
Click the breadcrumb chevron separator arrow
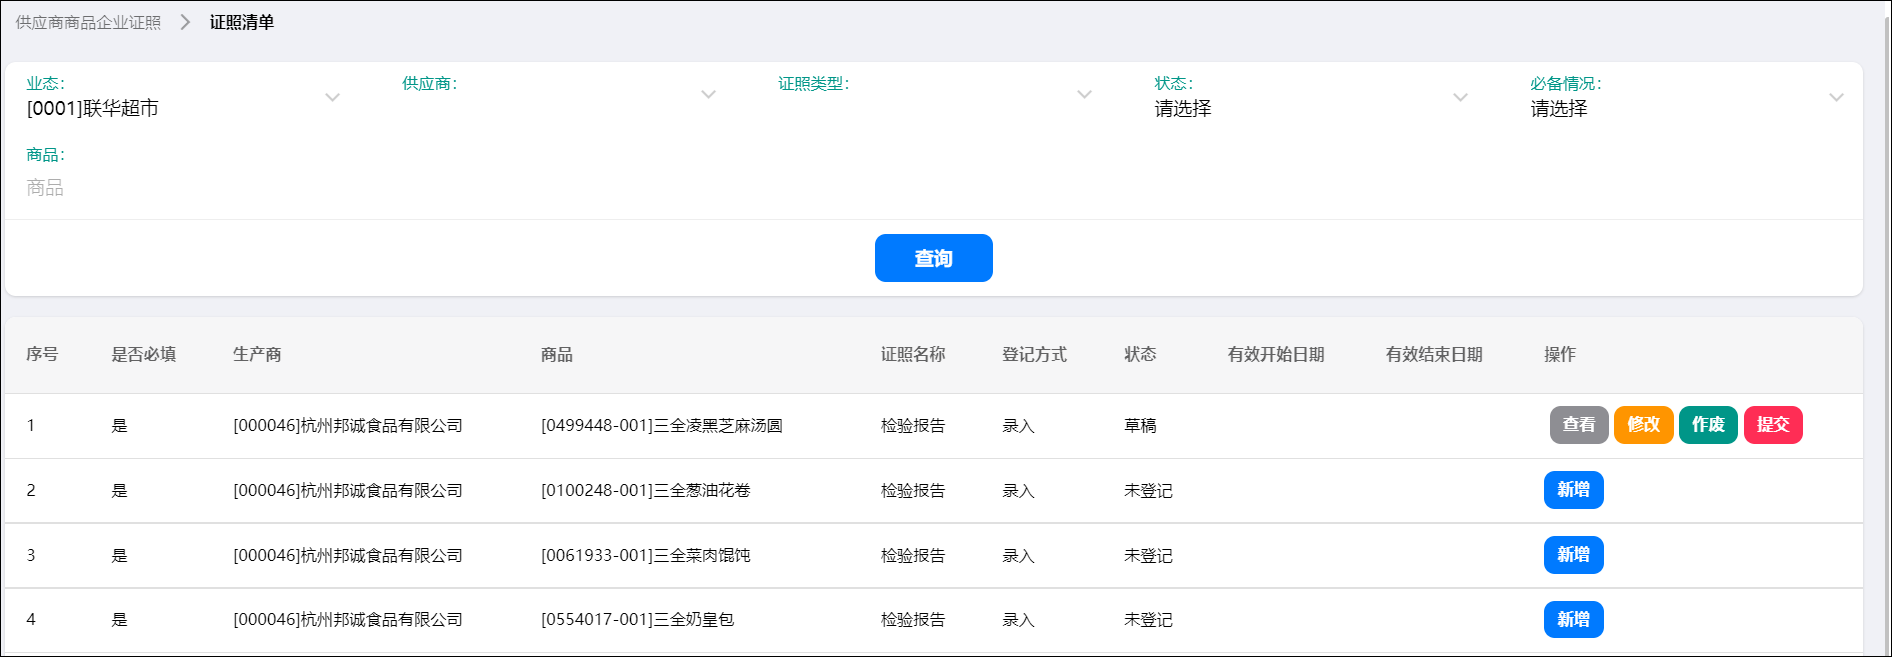click(x=185, y=22)
